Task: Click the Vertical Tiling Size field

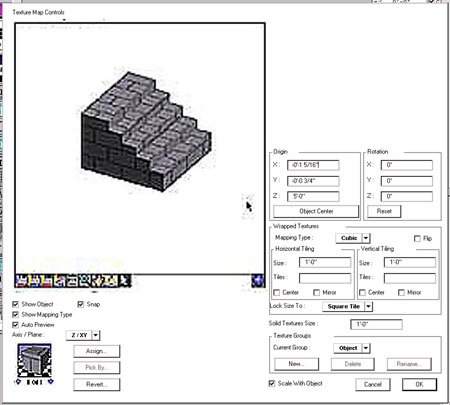Action: 410,262
